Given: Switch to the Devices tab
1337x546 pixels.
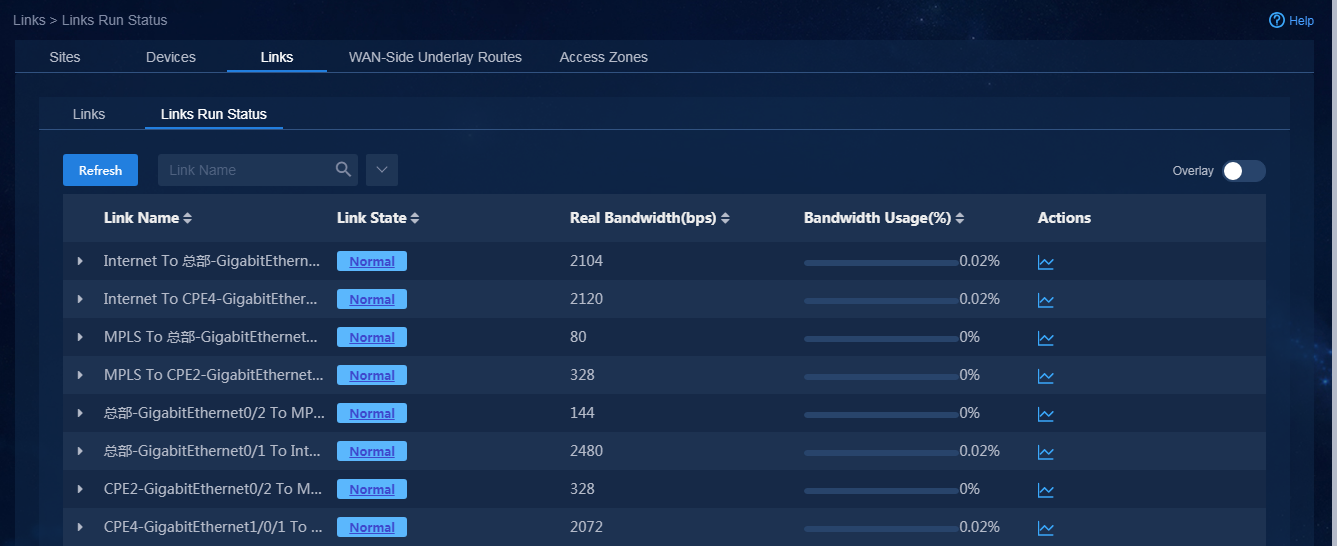Looking at the screenshot, I should click(171, 57).
